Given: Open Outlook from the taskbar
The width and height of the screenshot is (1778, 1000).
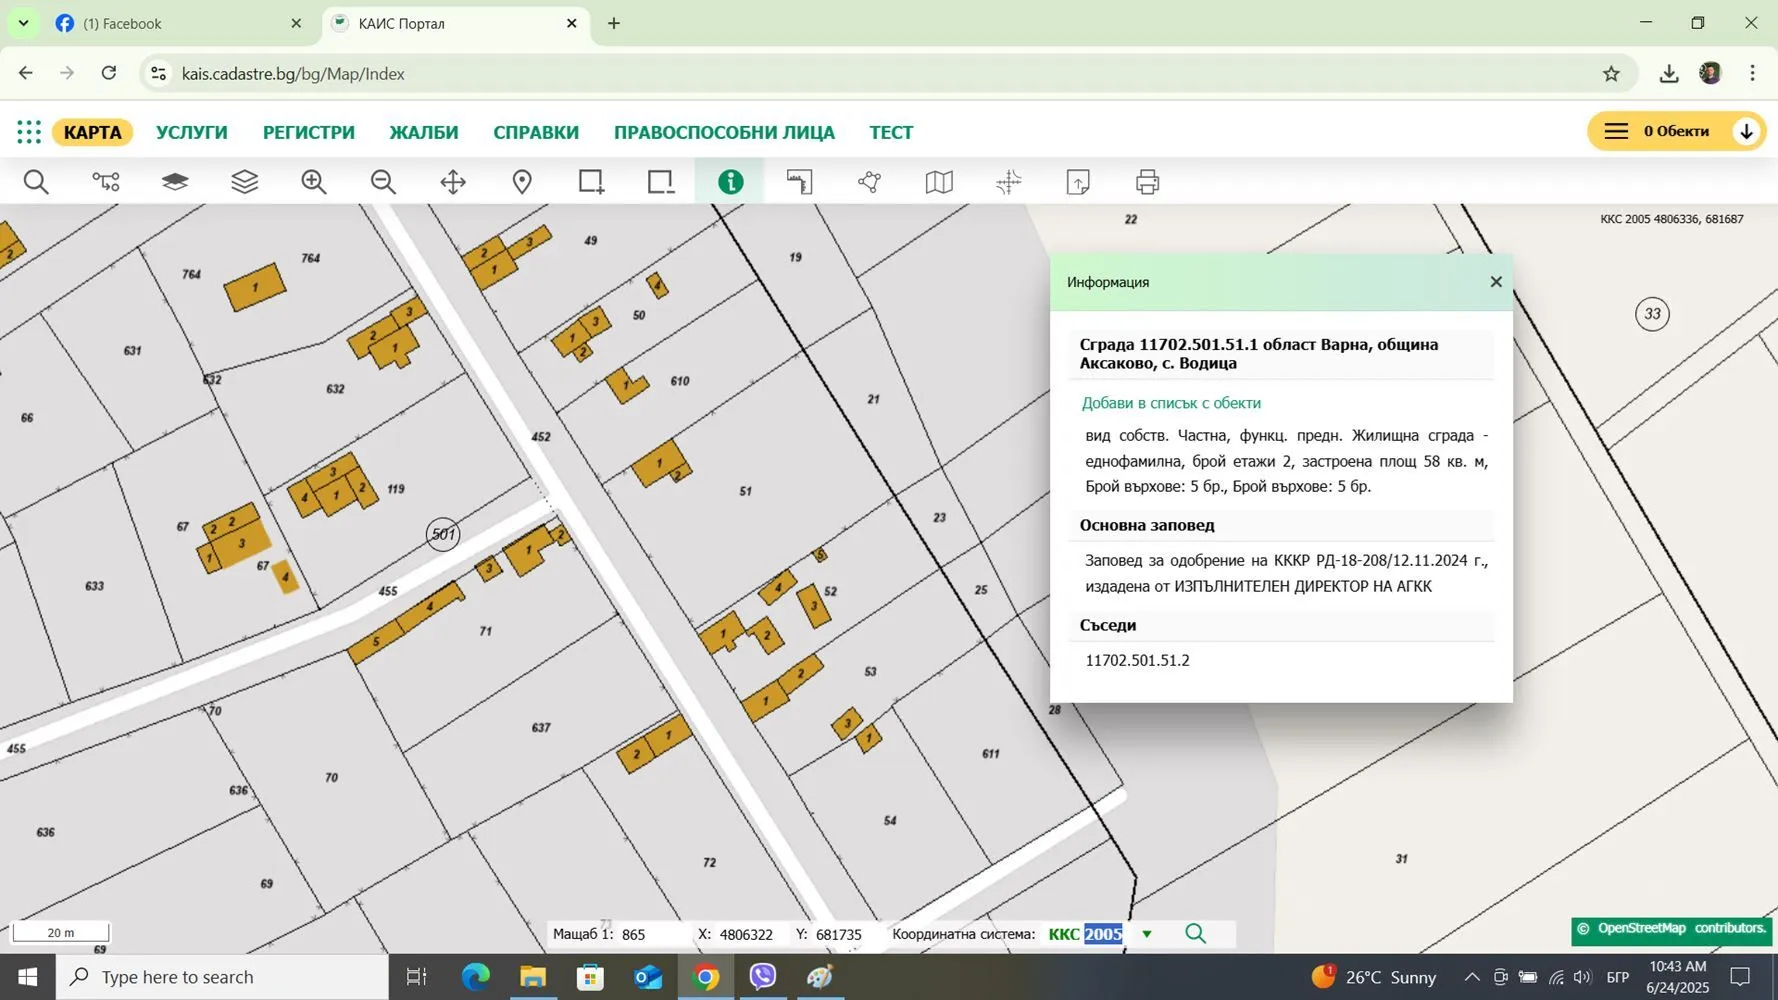Looking at the screenshot, I should 648,977.
